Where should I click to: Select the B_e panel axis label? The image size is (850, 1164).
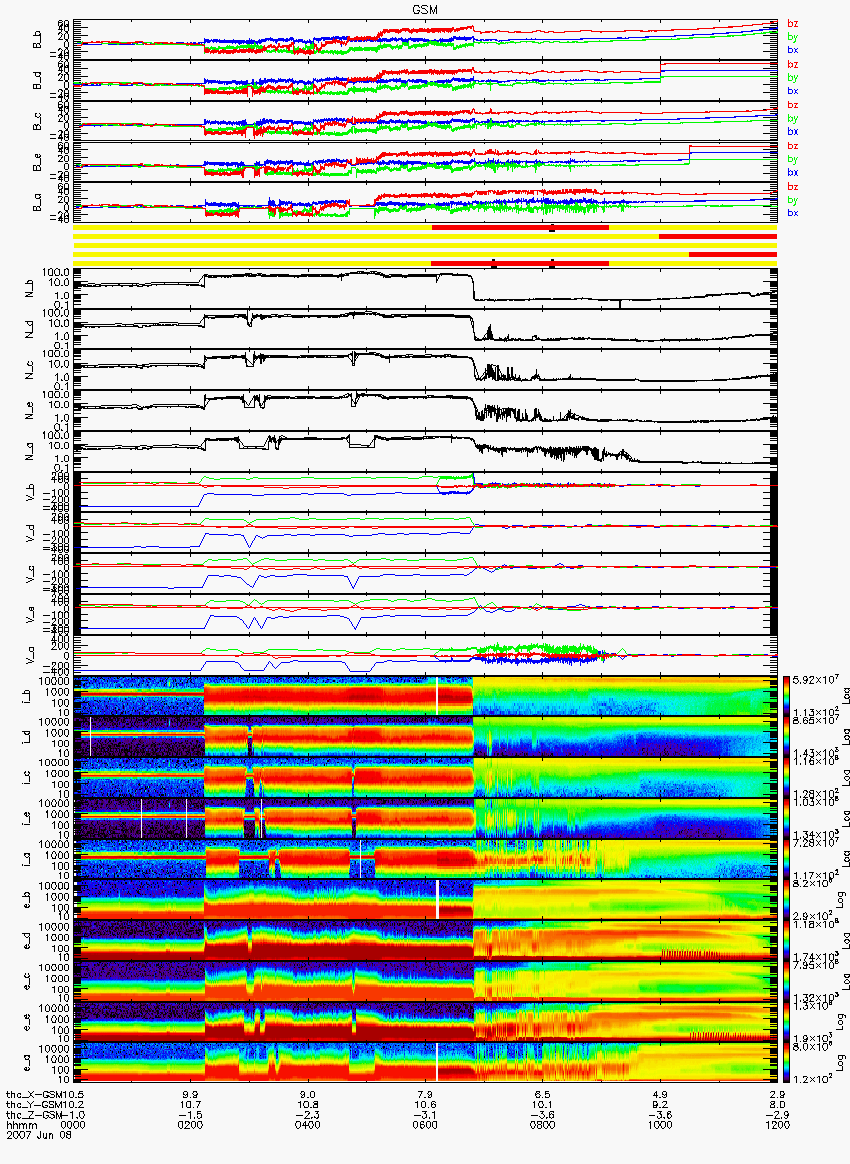(x=37, y=163)
